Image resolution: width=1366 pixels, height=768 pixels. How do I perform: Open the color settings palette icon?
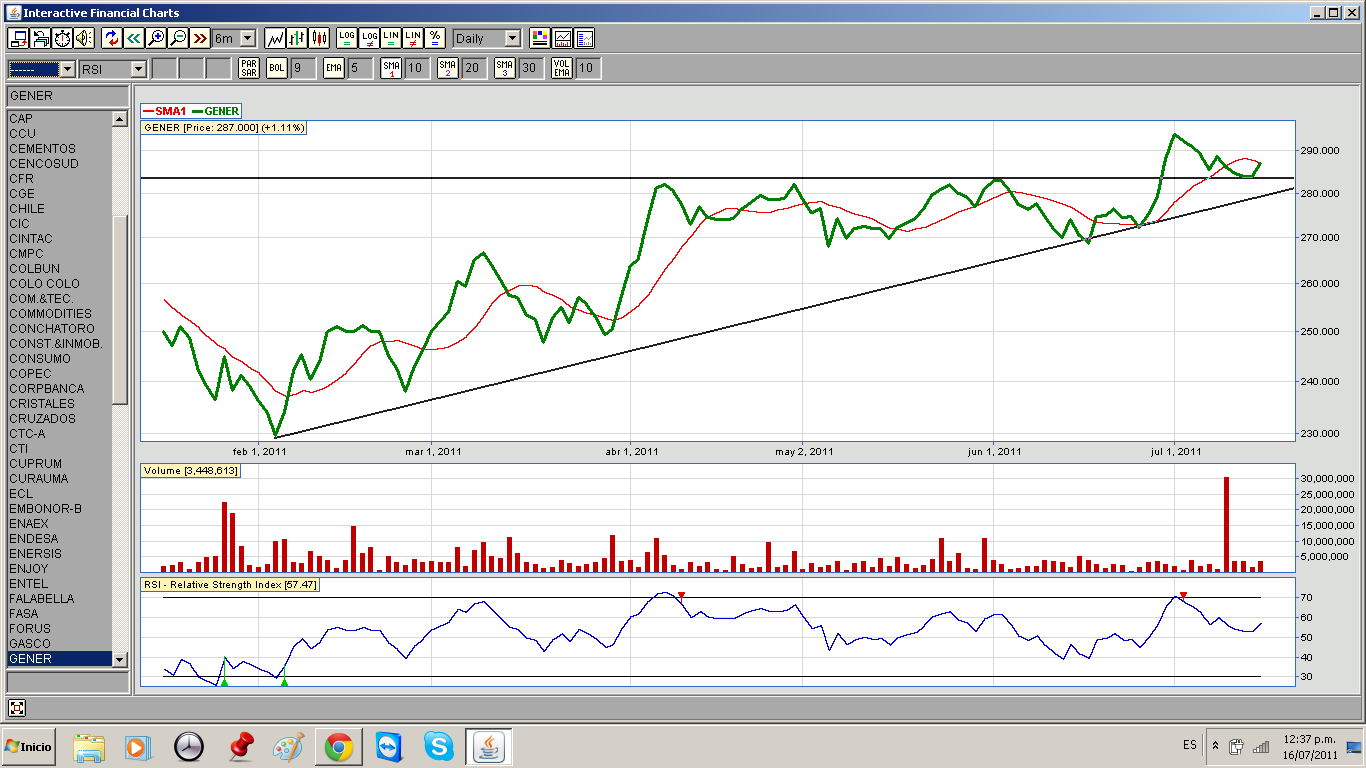coord(540,38)
